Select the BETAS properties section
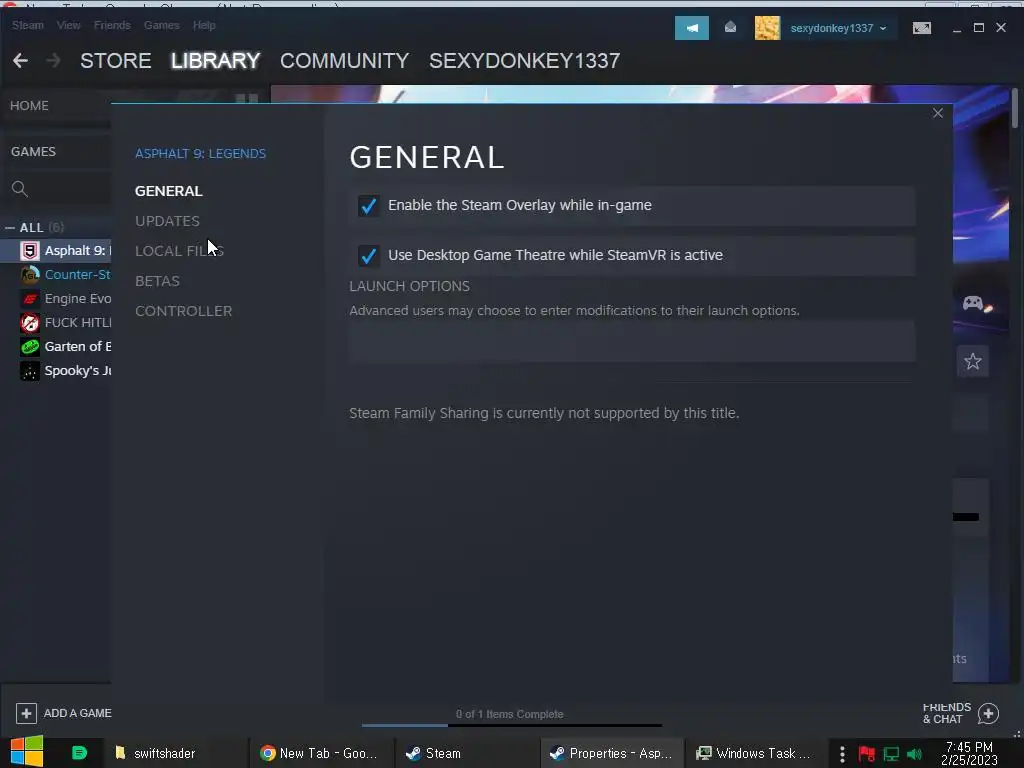Screen dimensions: 1024x768 click(x=157, y=281)
